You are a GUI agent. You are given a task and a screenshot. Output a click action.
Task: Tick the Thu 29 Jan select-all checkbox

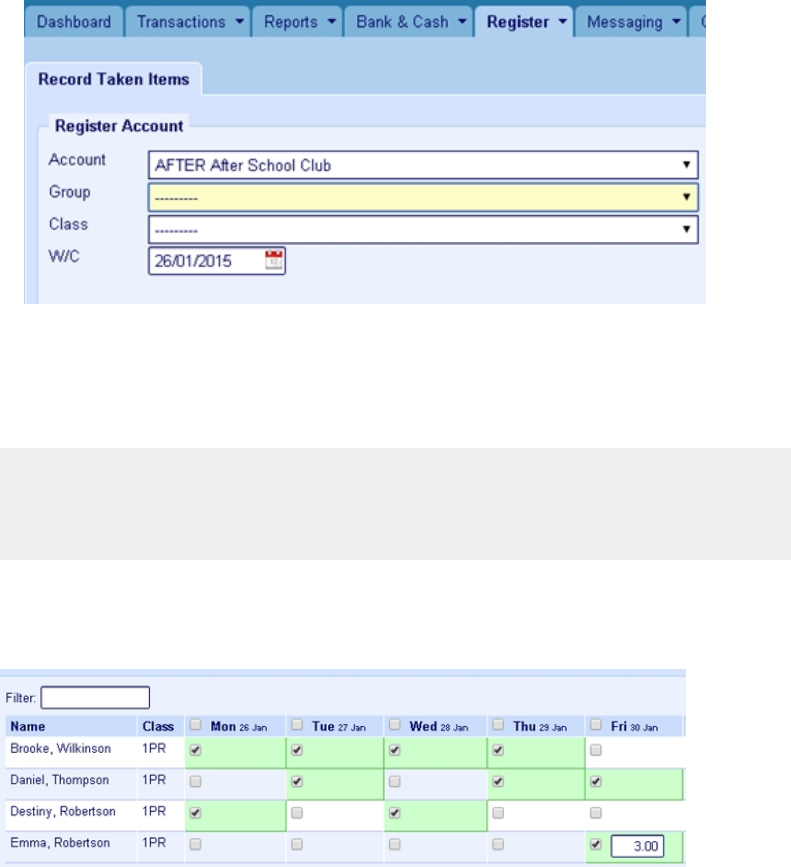498,724
